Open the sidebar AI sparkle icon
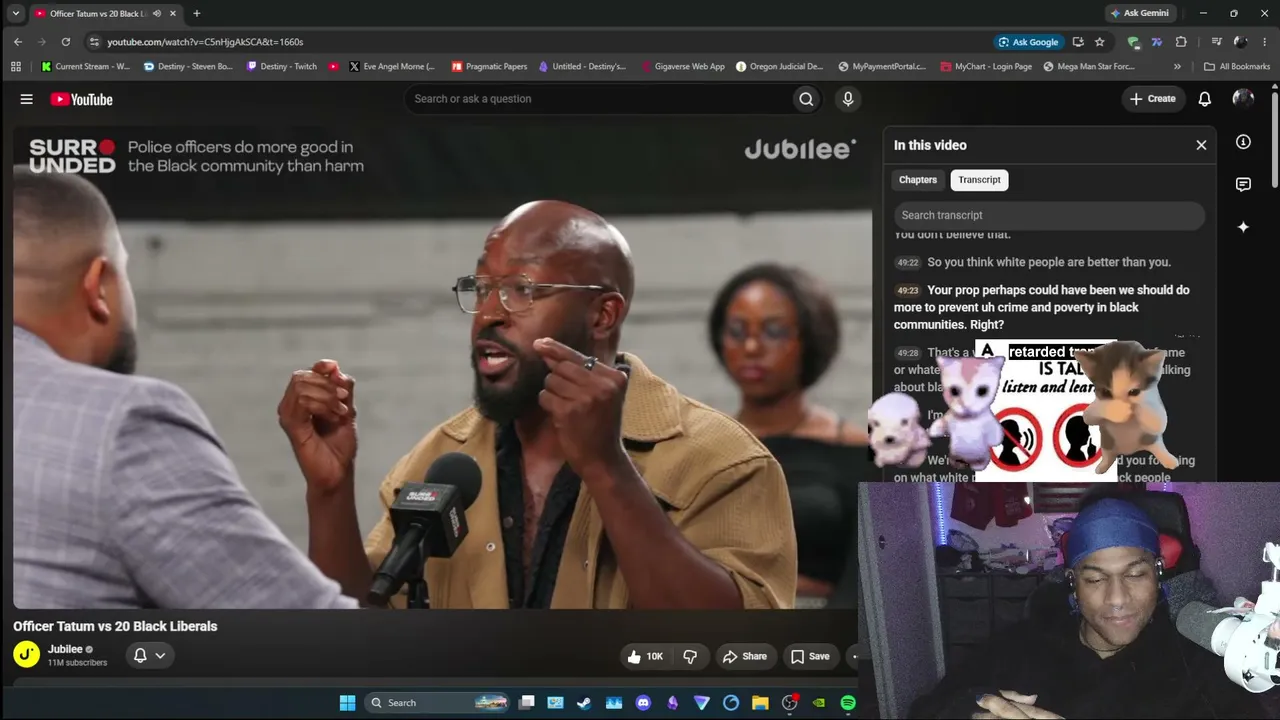 coord(1243,227)
